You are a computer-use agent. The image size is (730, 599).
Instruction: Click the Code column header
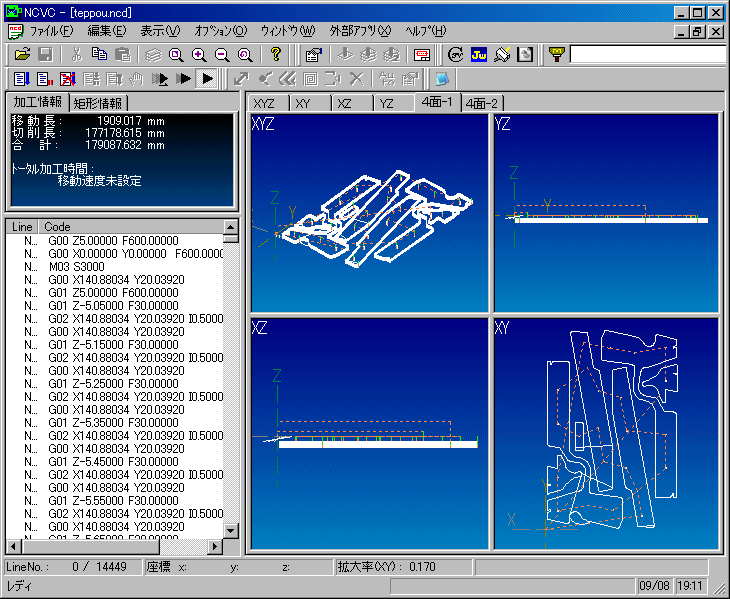click(x=130, y=227)
